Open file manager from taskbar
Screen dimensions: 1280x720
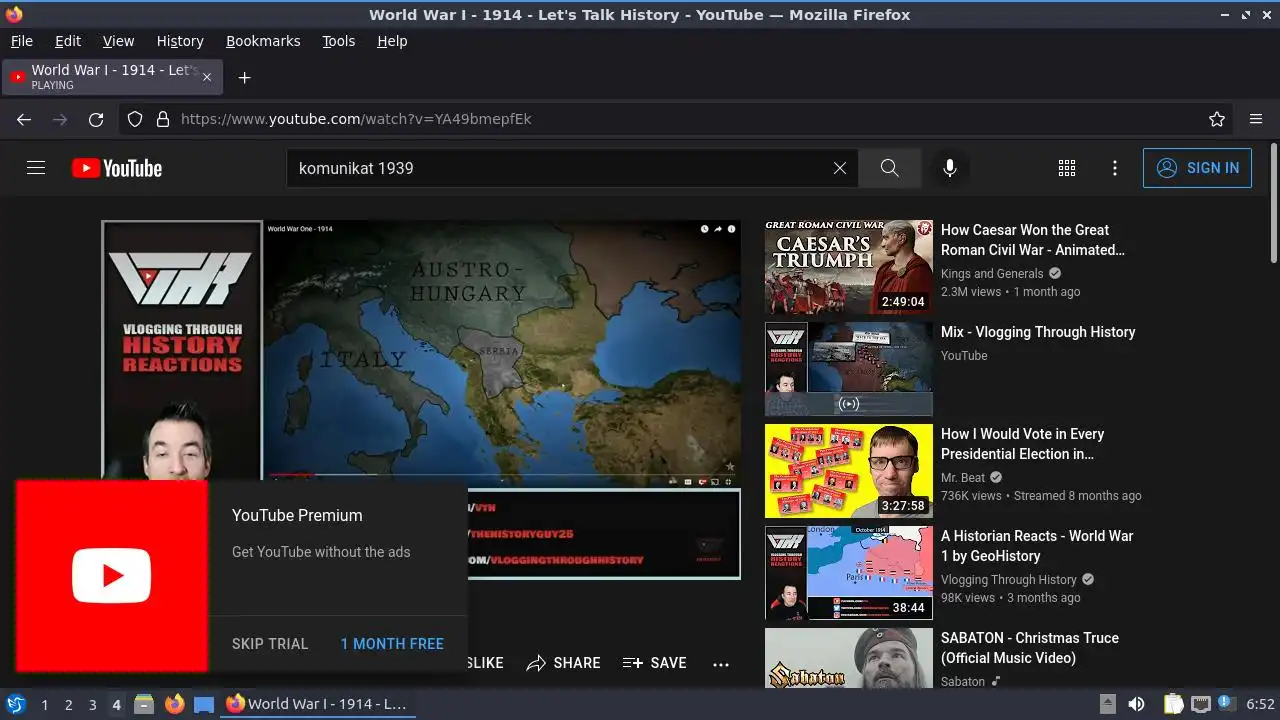[144, 704]
